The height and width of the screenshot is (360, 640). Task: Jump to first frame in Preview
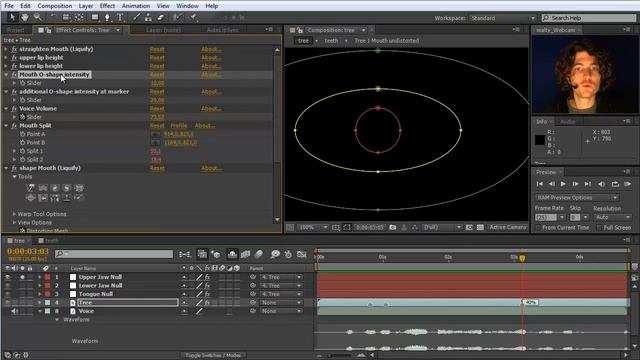coord(540,184)
